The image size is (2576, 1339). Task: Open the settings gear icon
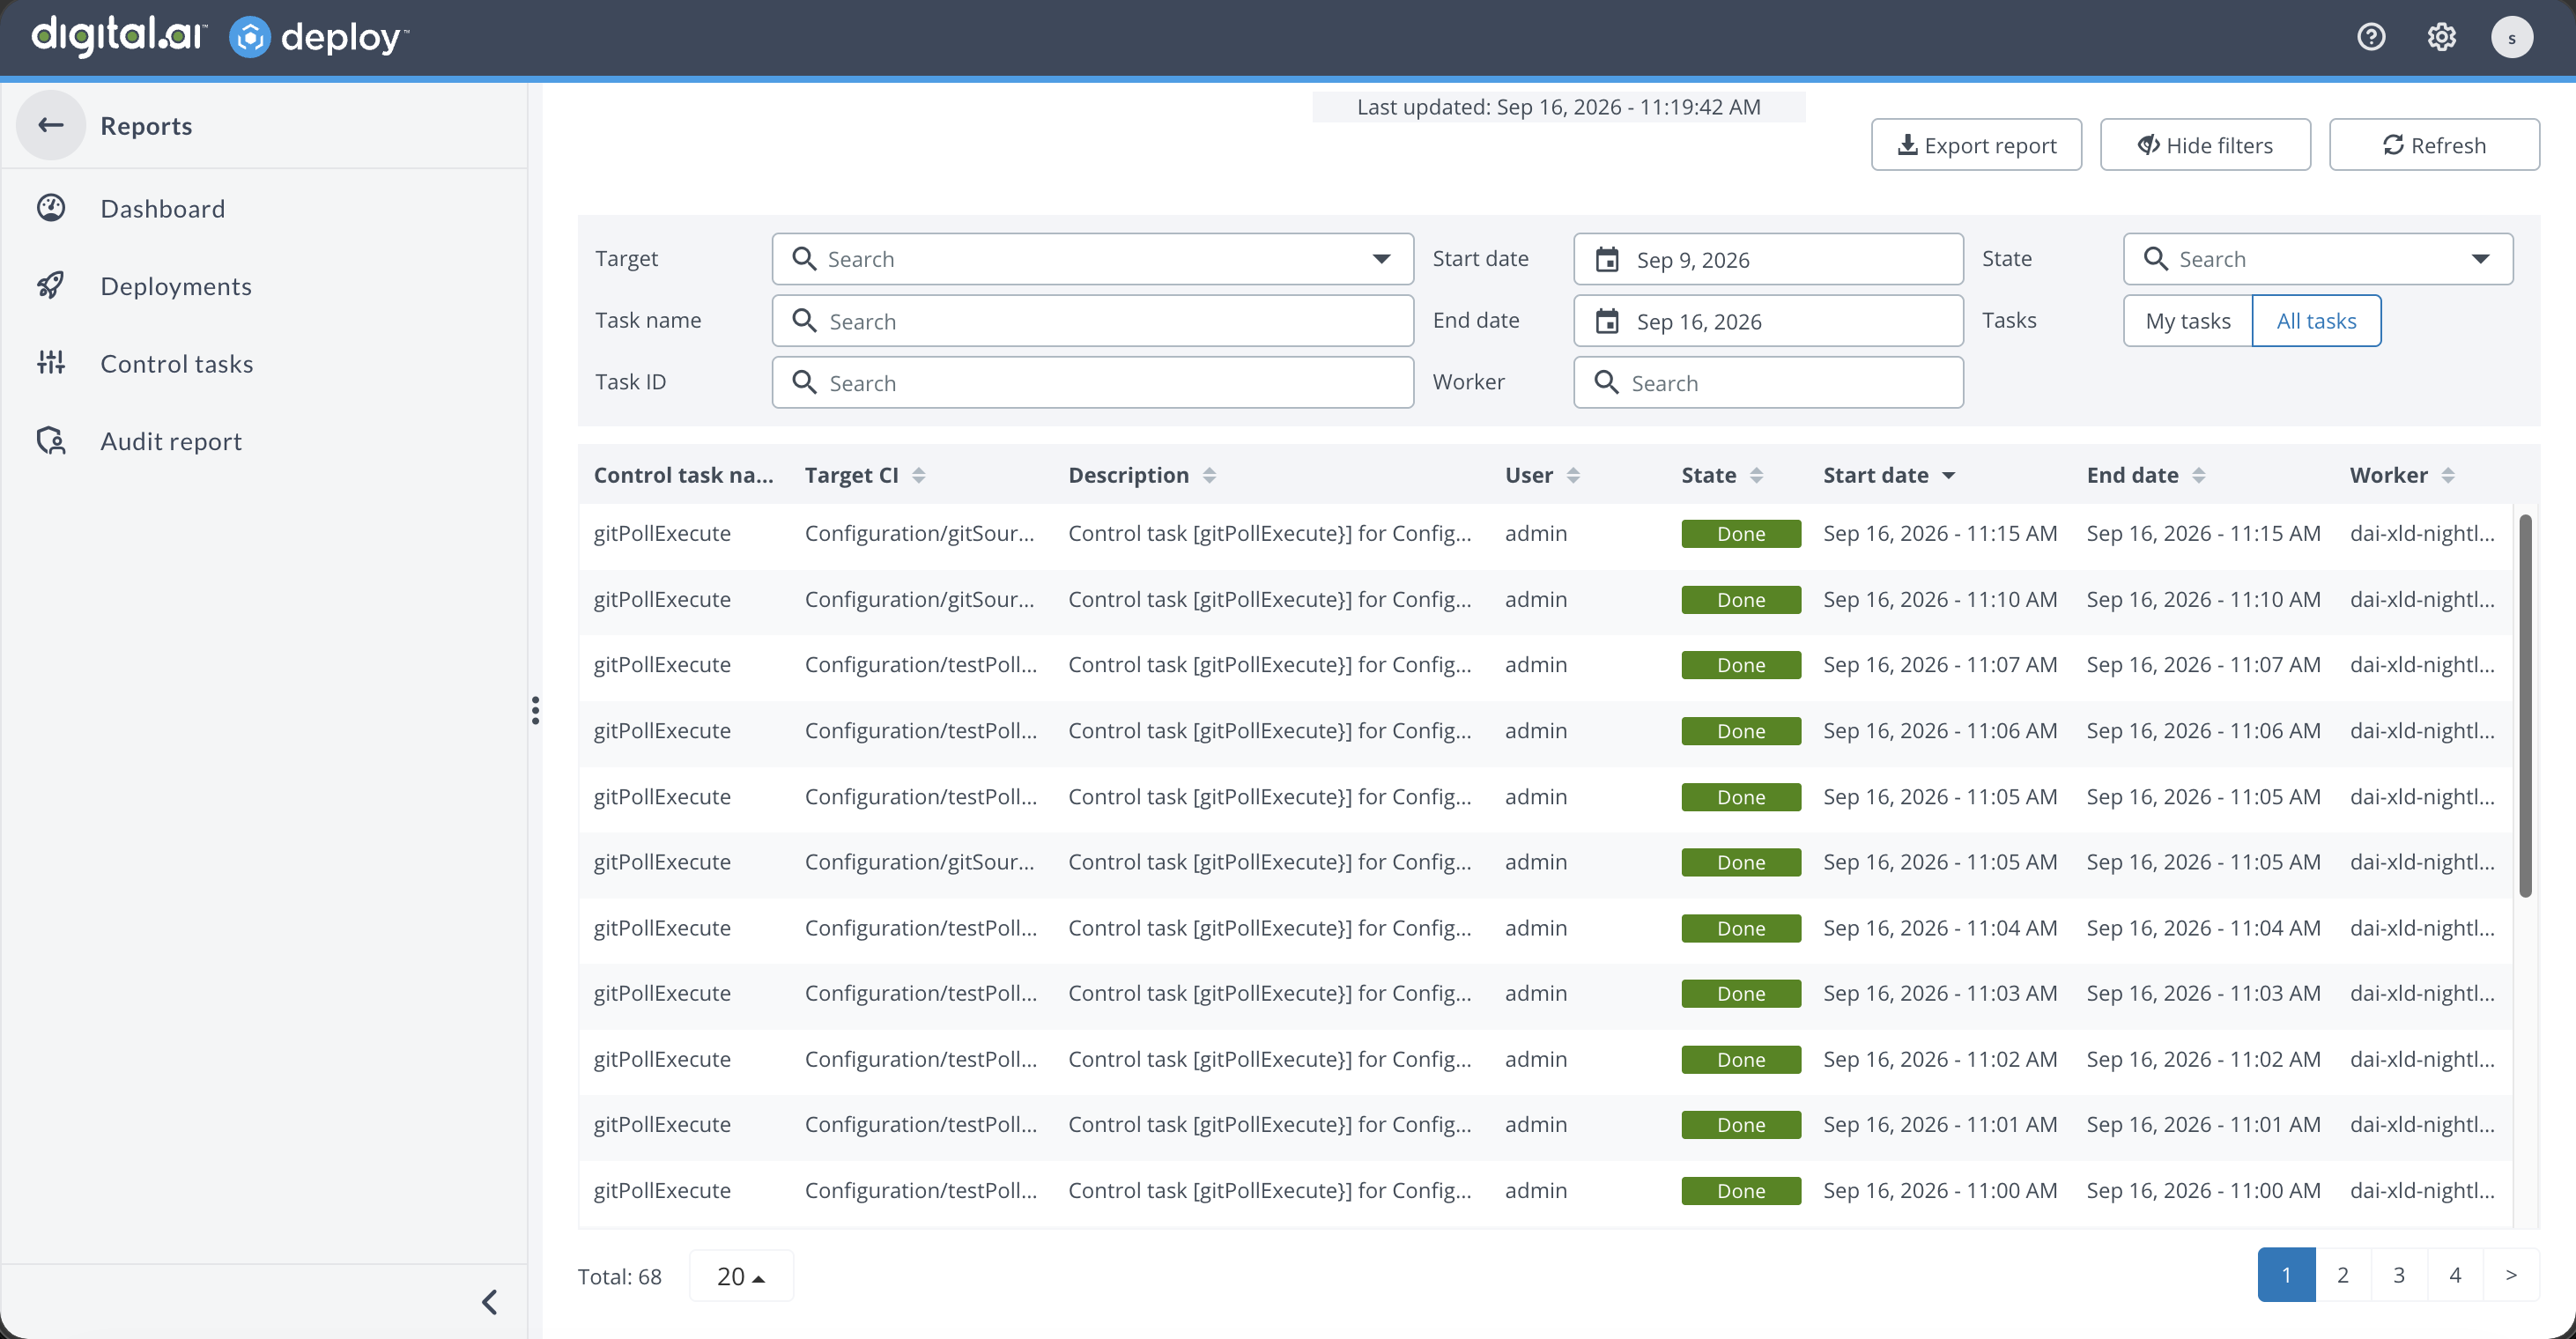click(2441, 37)
